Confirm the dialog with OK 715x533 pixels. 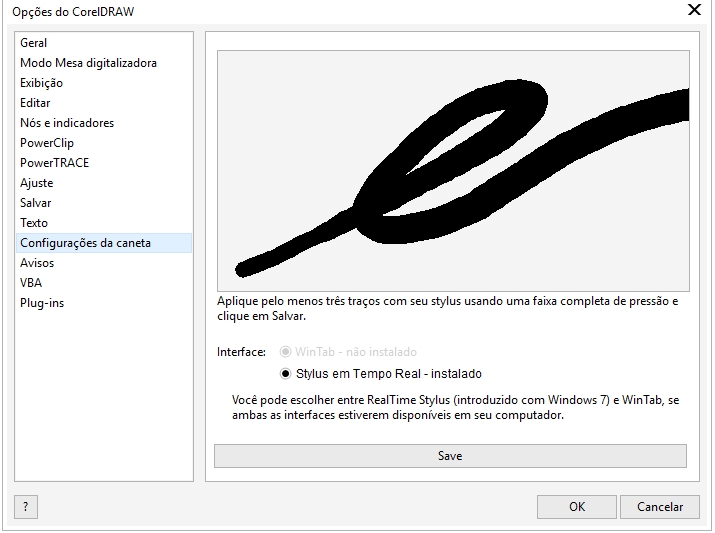point(577,507)
